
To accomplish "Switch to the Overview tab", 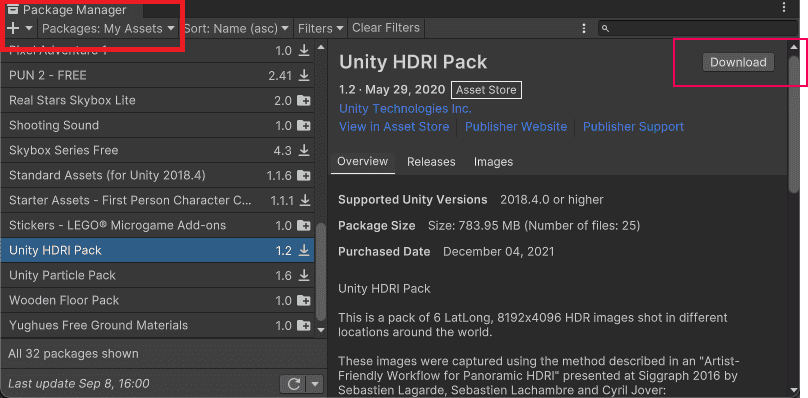I will click(362, 162).
